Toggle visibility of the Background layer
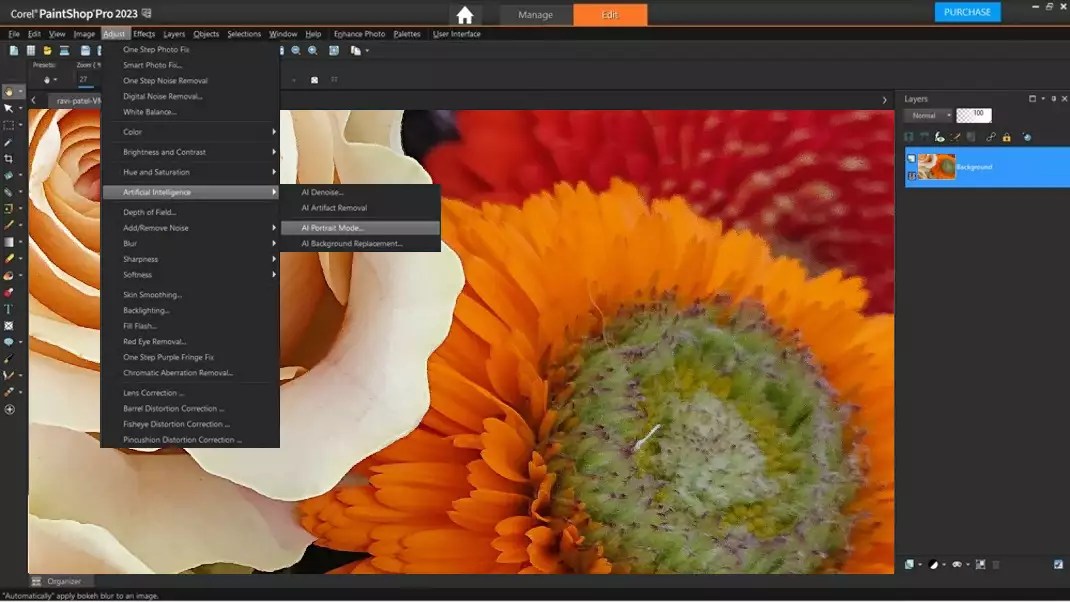Viewport: 1070px width, 602px height. pos(911,158)
